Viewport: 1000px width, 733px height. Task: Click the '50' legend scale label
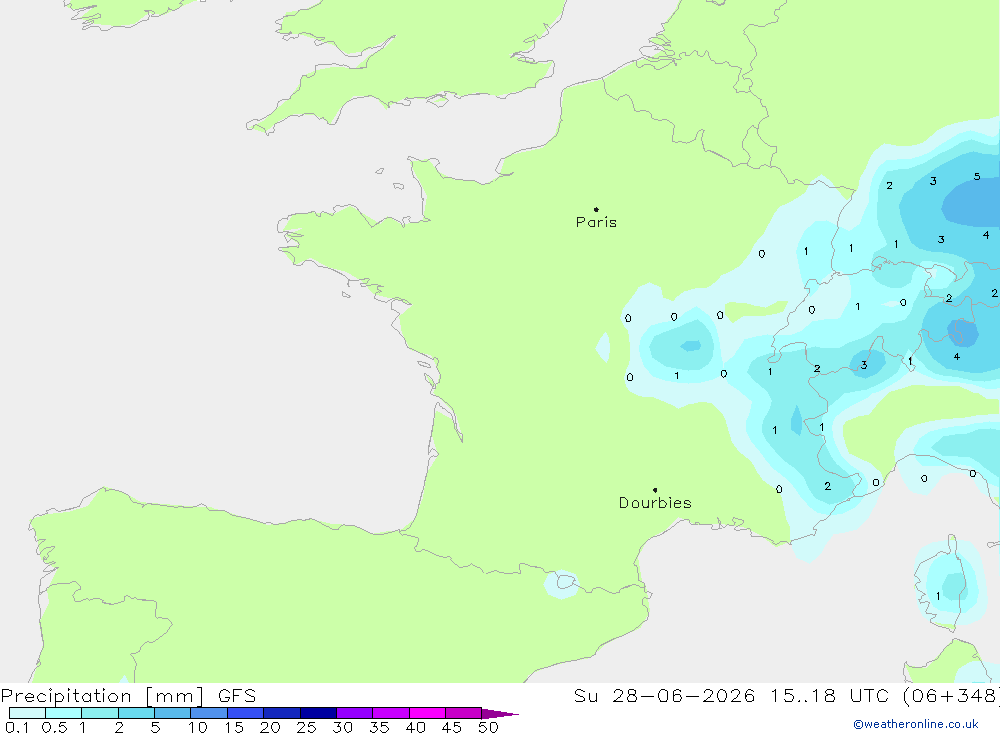(488, 727)
